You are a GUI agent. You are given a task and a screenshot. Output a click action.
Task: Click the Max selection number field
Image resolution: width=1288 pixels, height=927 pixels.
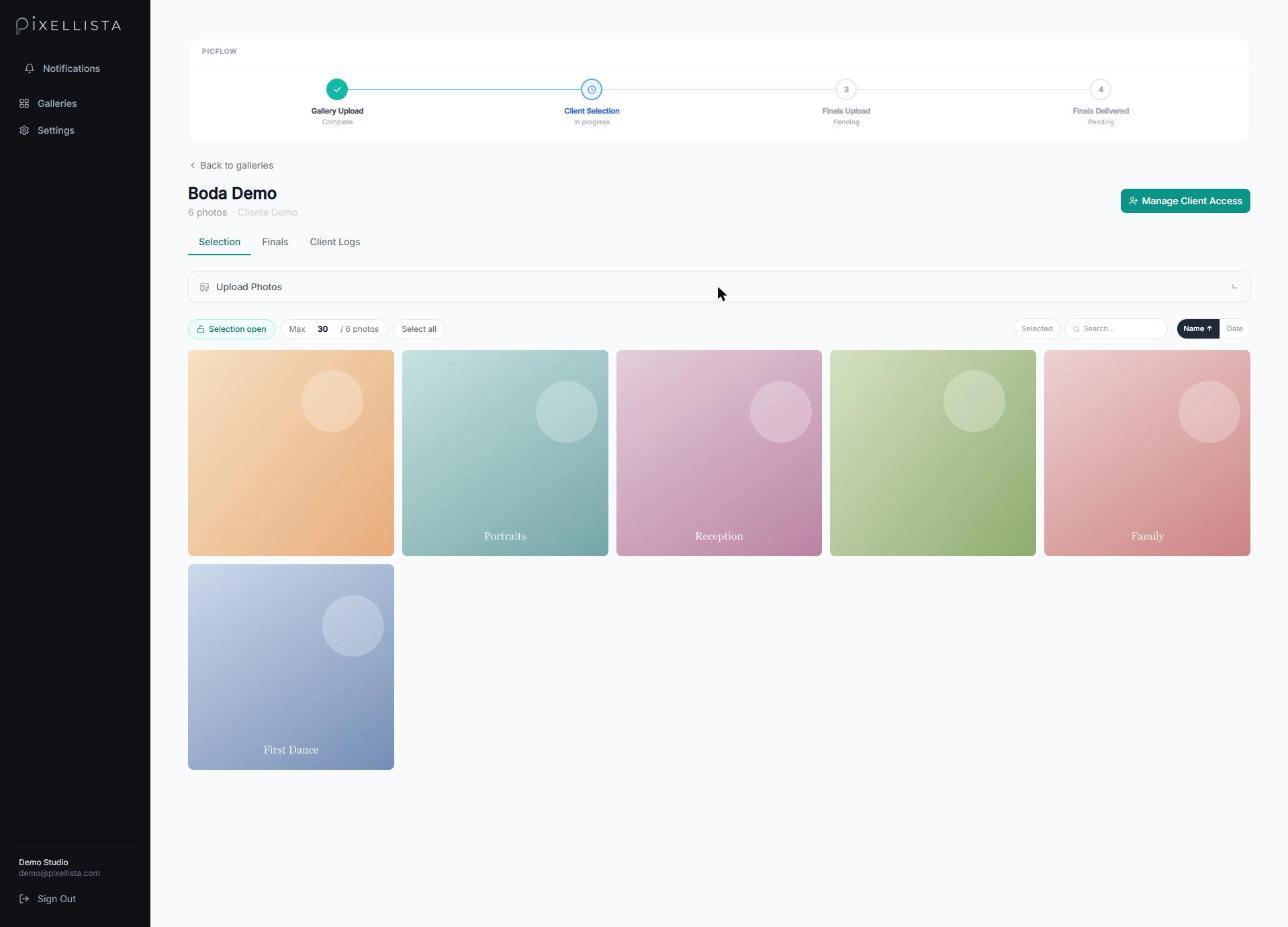point(323,329)
